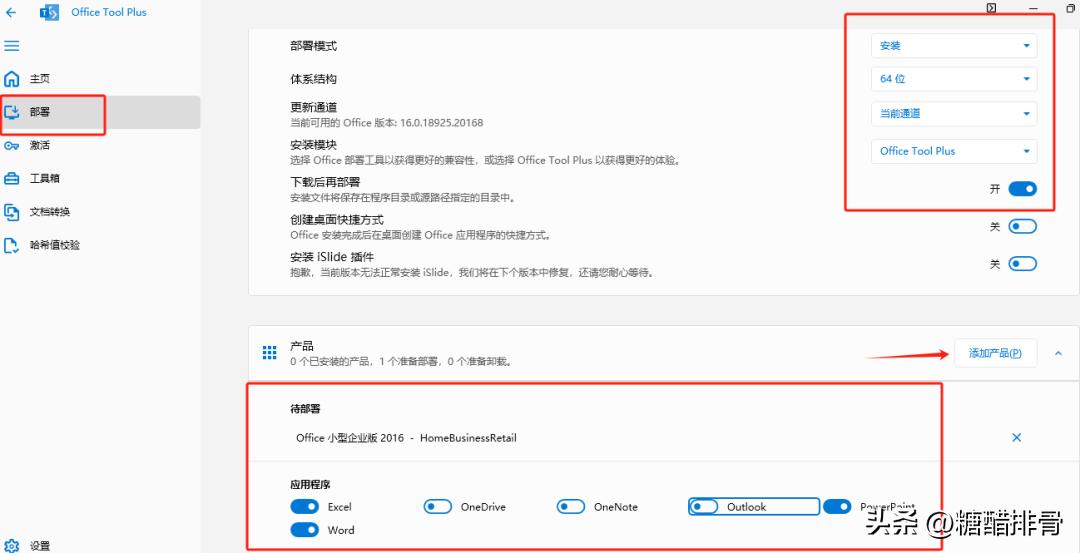The image size is (1080, 553).
Task: Disable the 下载后再部署 toggle
Action: (1022, 189)
